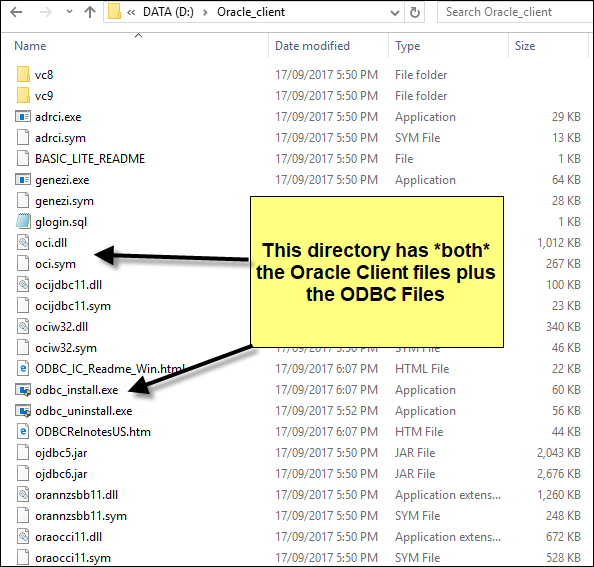Click the "2,676 KB" size value

(x=558, y=473)
